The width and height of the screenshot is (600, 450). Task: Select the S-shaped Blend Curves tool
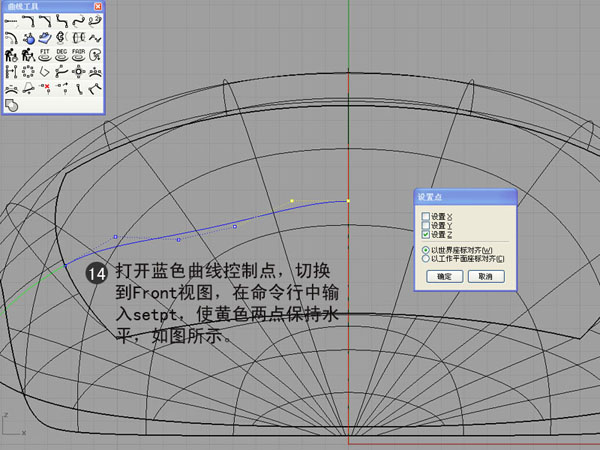click(x=62, y=21)
